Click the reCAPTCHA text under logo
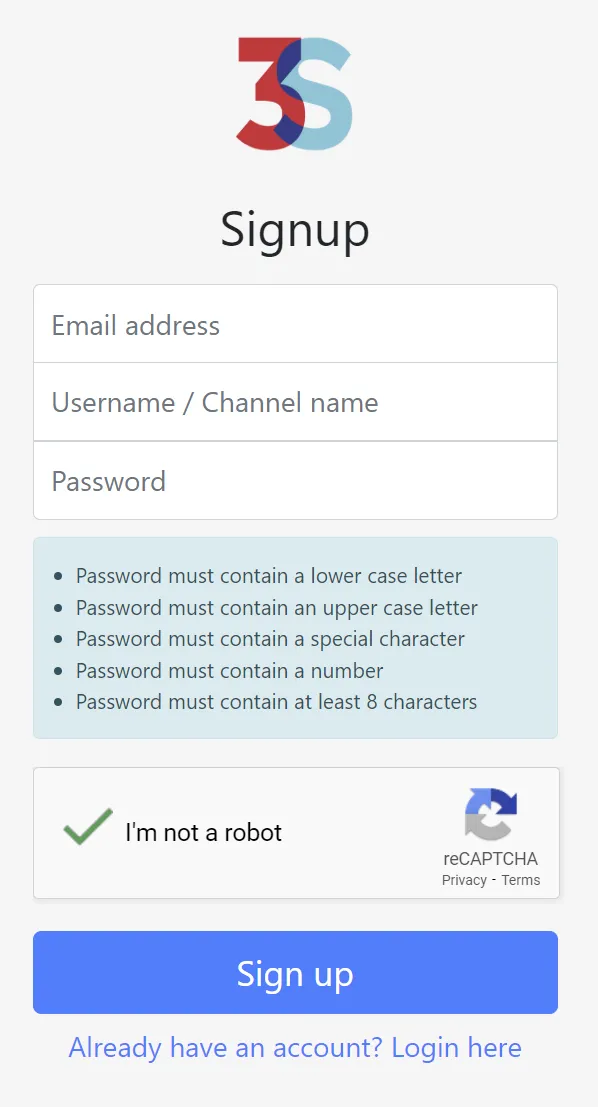Screen dimensions: 598x1107 point(491,858)
